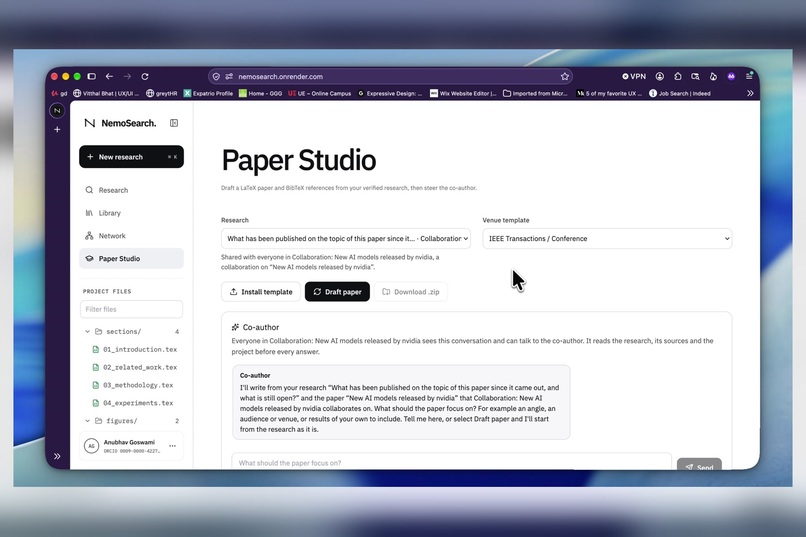Image resolution: width=806 pixels, height=537 pixels.
Task: Open the greytHR bookmark
Action: point(162,94)
